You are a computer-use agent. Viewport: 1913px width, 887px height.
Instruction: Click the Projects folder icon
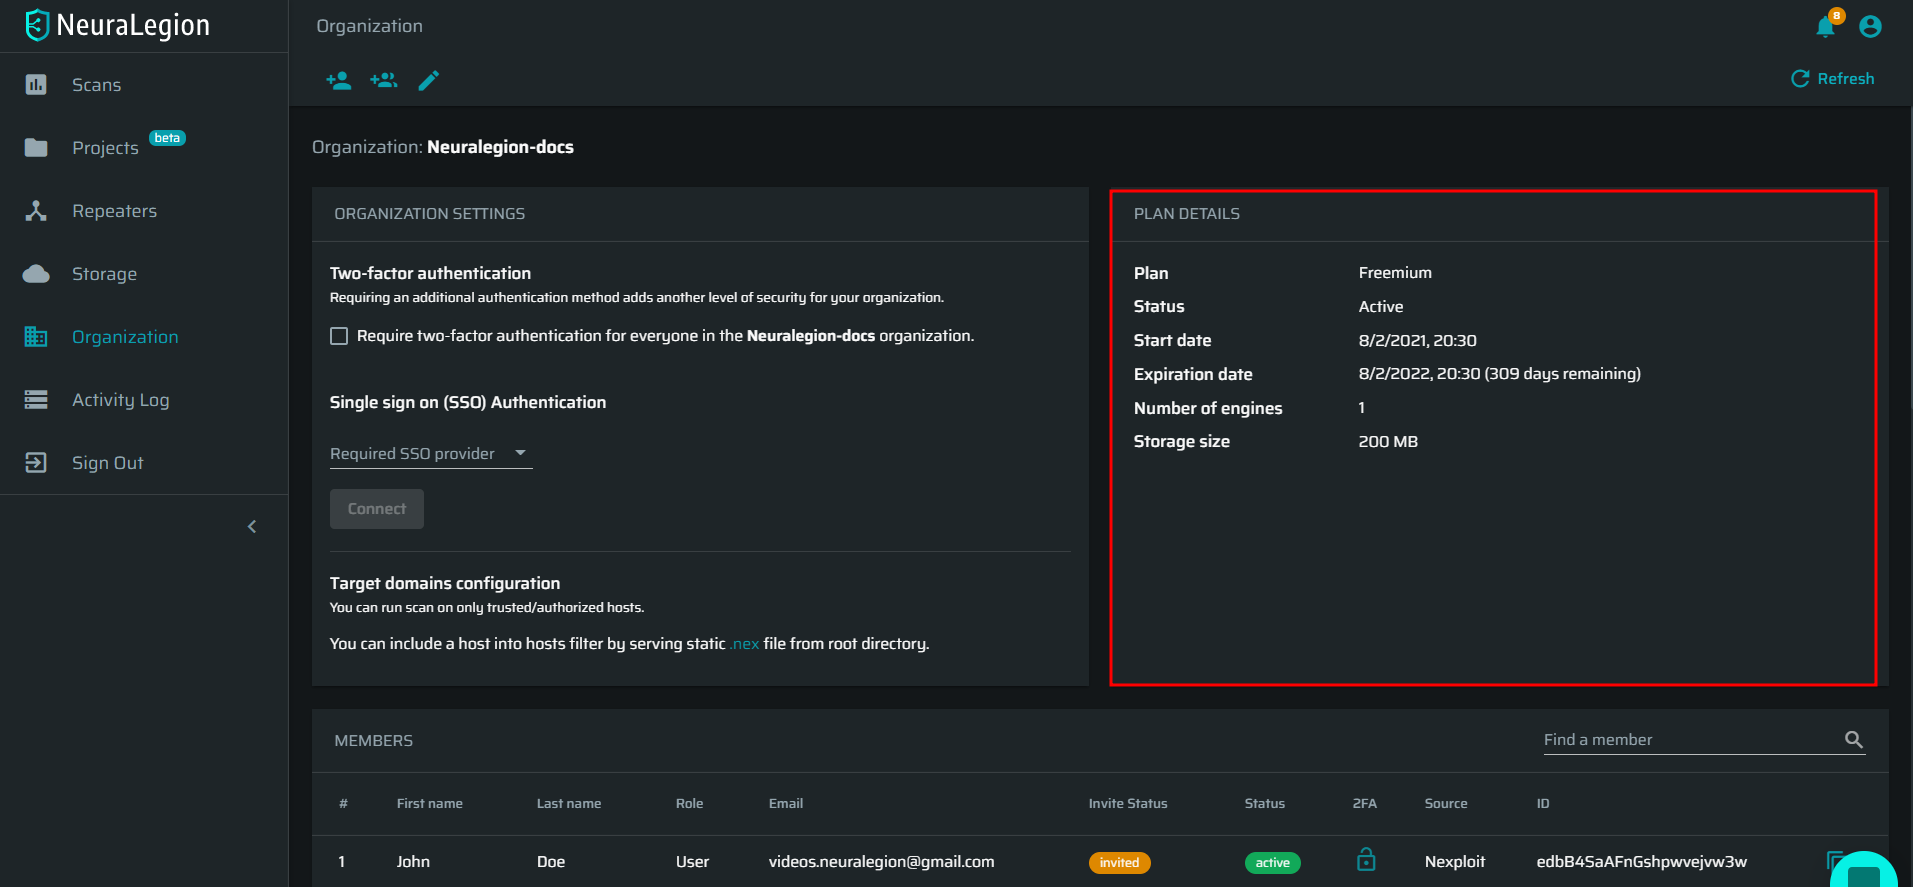(x=36, y=148)
